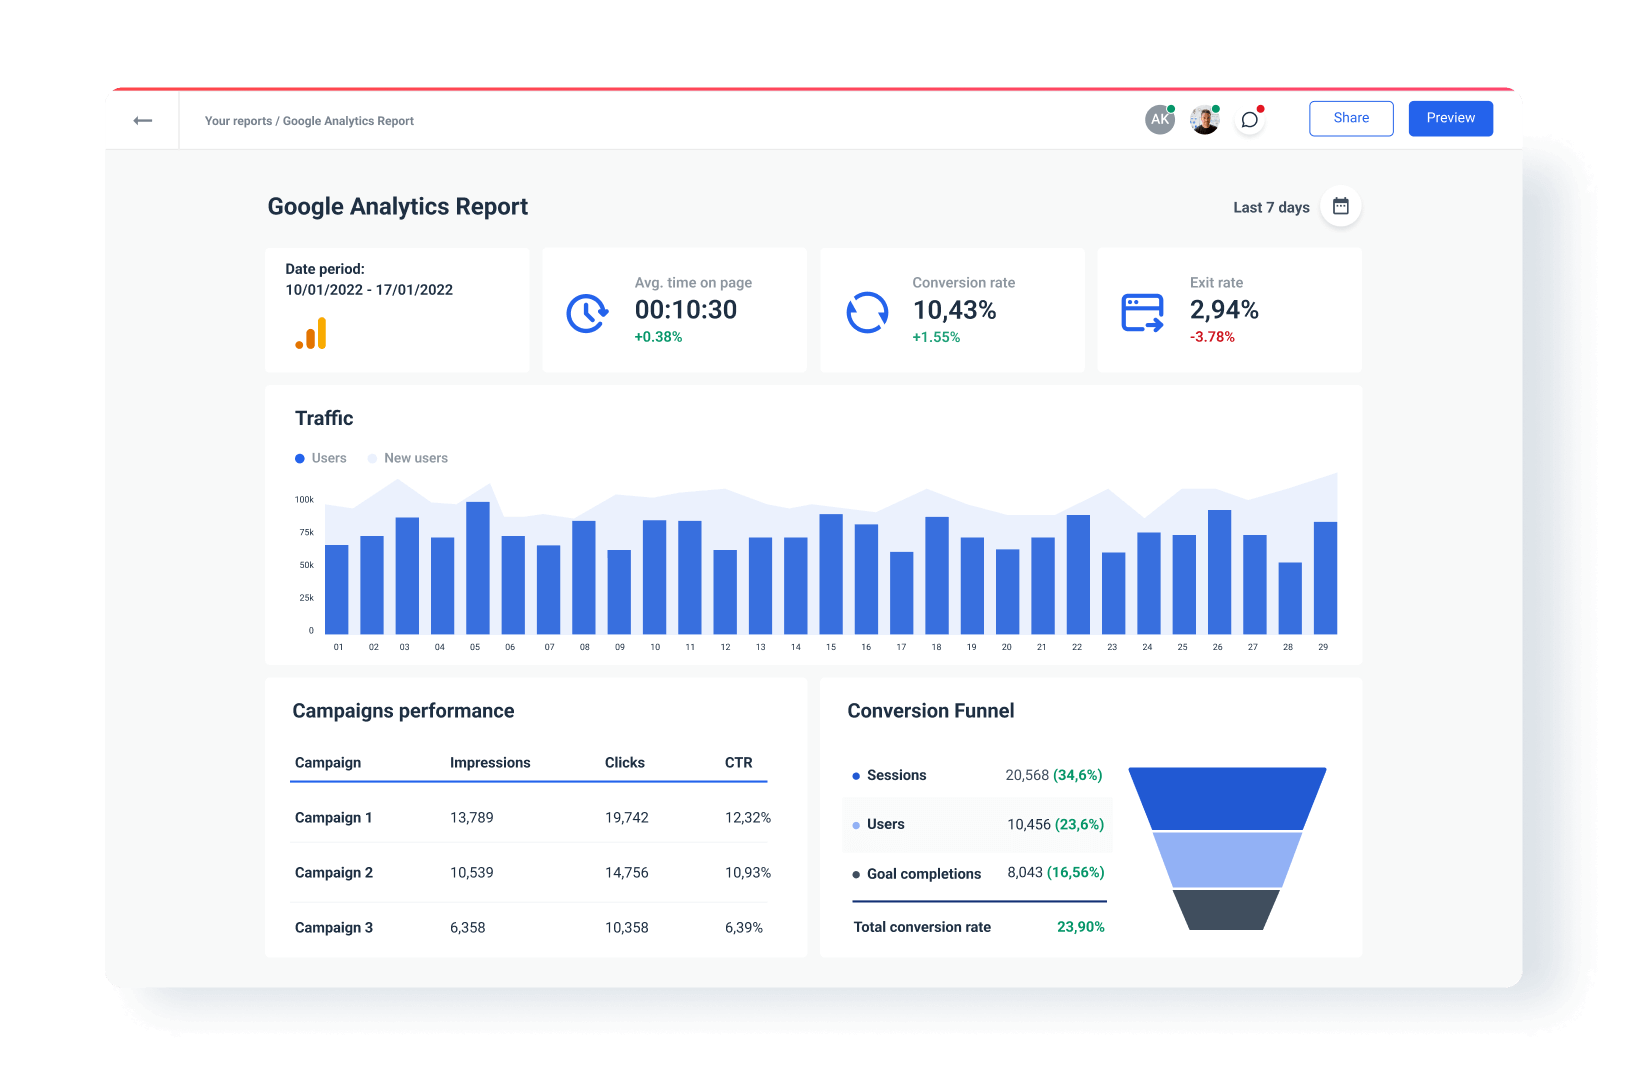The width and height of the screenshot is (1626, 1075).
Task: Click the Google Analytics Report page title
Action: [397, 206]
